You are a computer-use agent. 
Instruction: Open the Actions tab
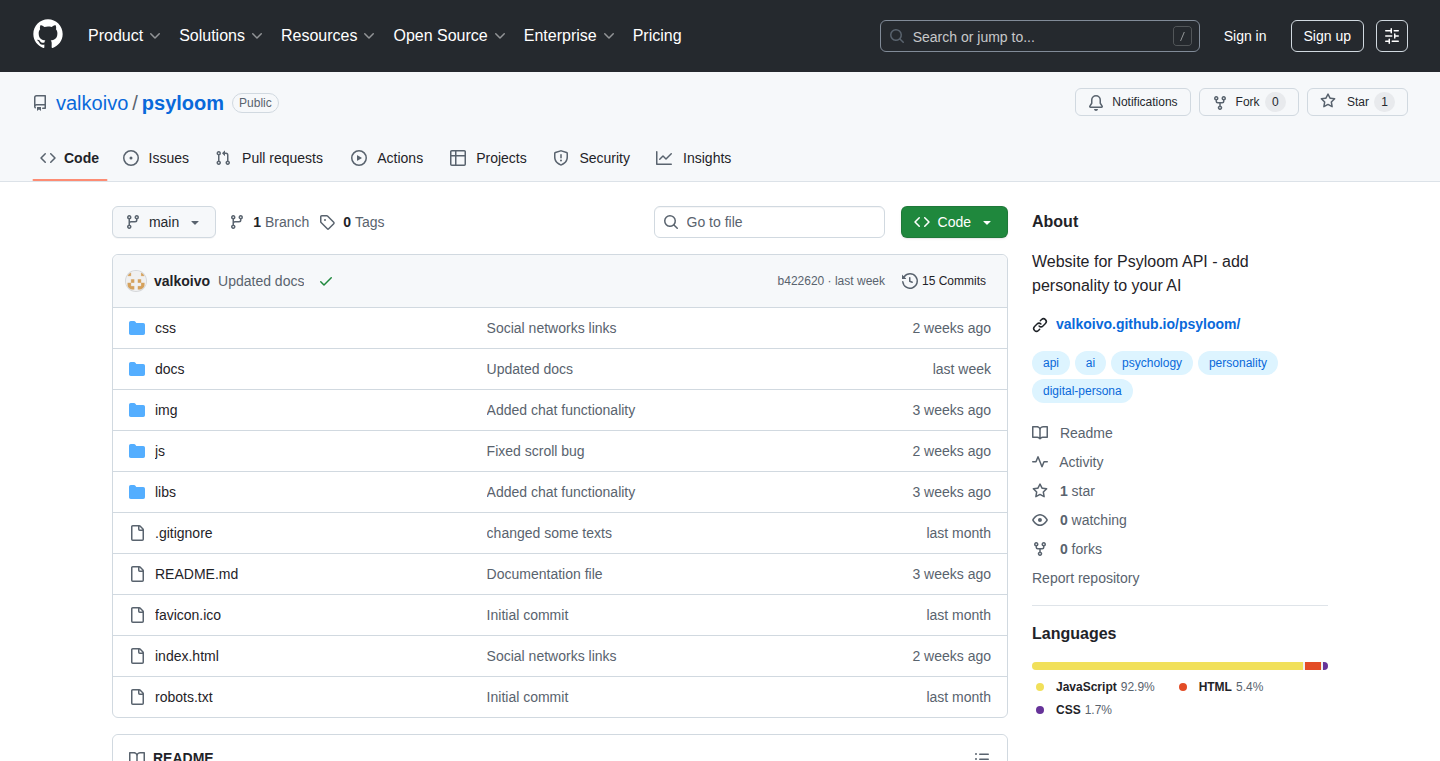pyautogui.click(x=387, y=158)
